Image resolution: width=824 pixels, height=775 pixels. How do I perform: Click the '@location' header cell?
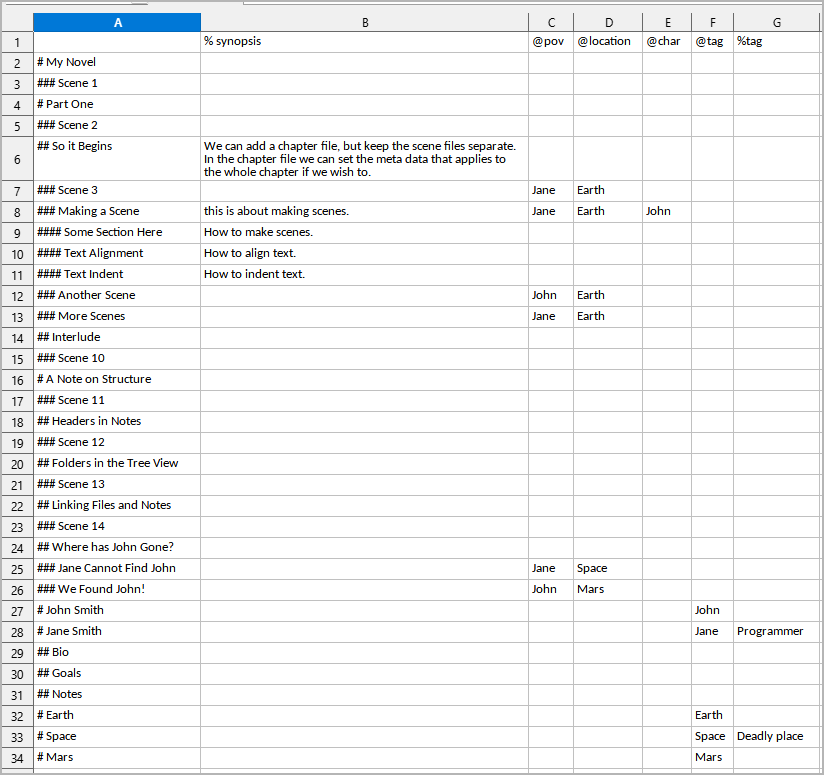click(x=608, y=42)
